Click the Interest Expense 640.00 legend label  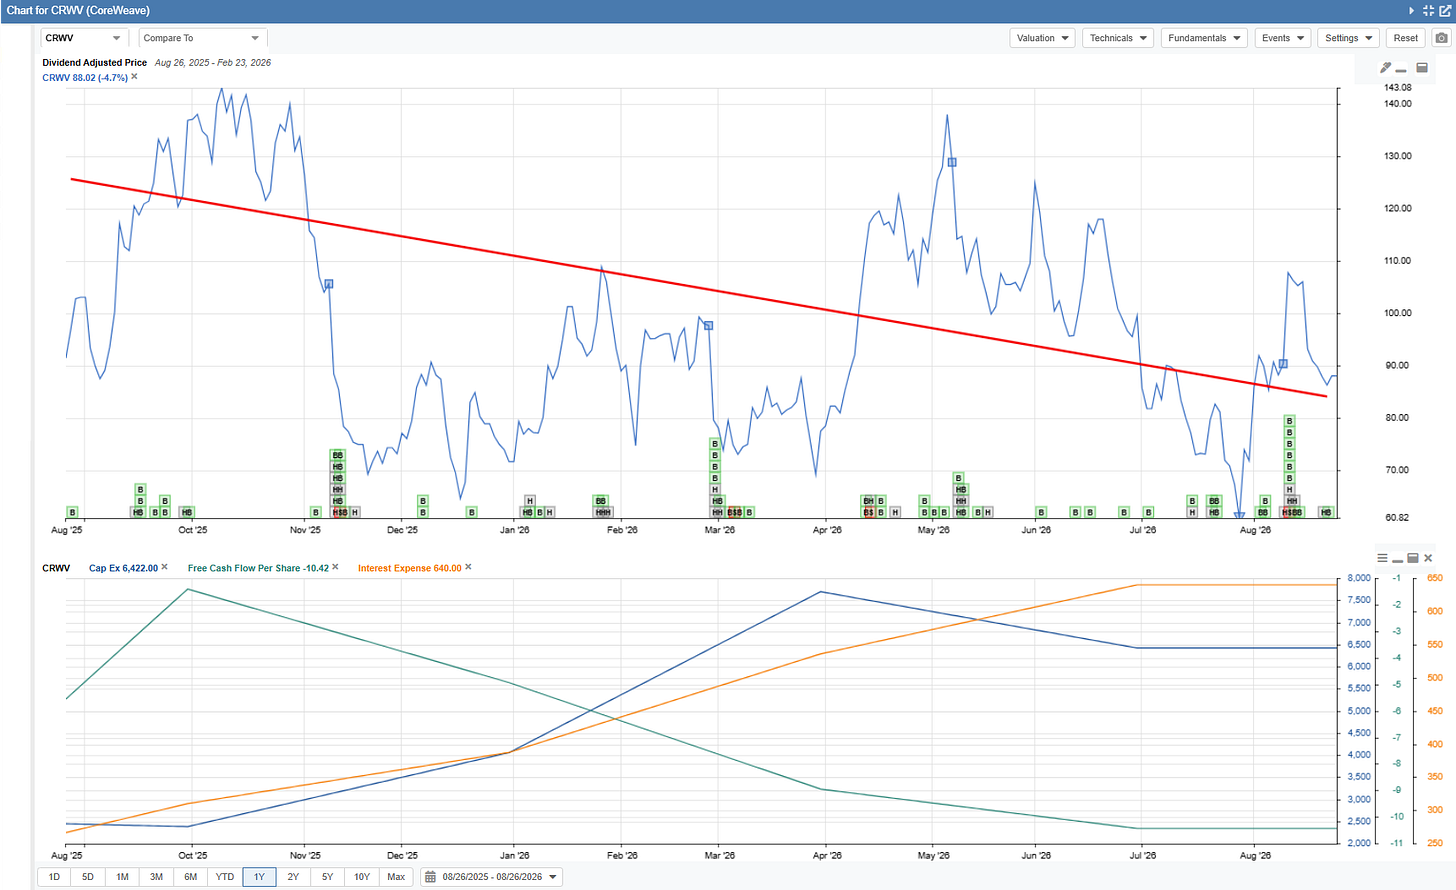click(x=410, y=568)
